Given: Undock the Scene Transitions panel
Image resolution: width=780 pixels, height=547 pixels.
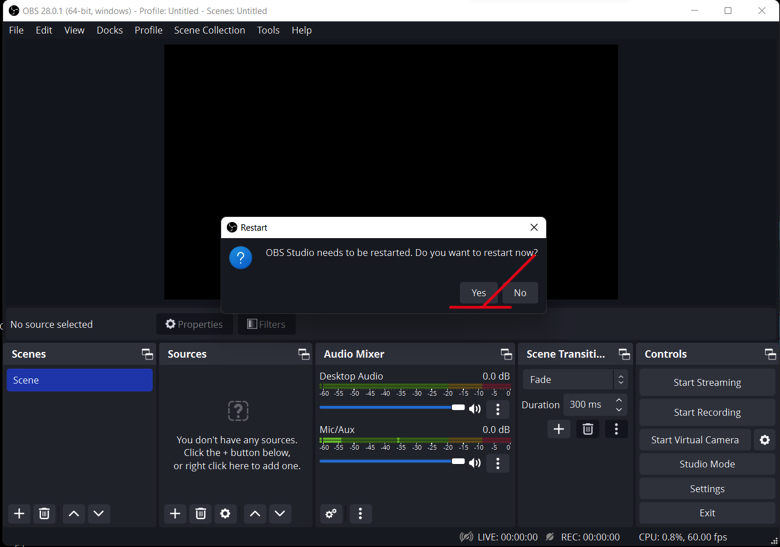Looking at the screenshot, I should pos(624,354).
